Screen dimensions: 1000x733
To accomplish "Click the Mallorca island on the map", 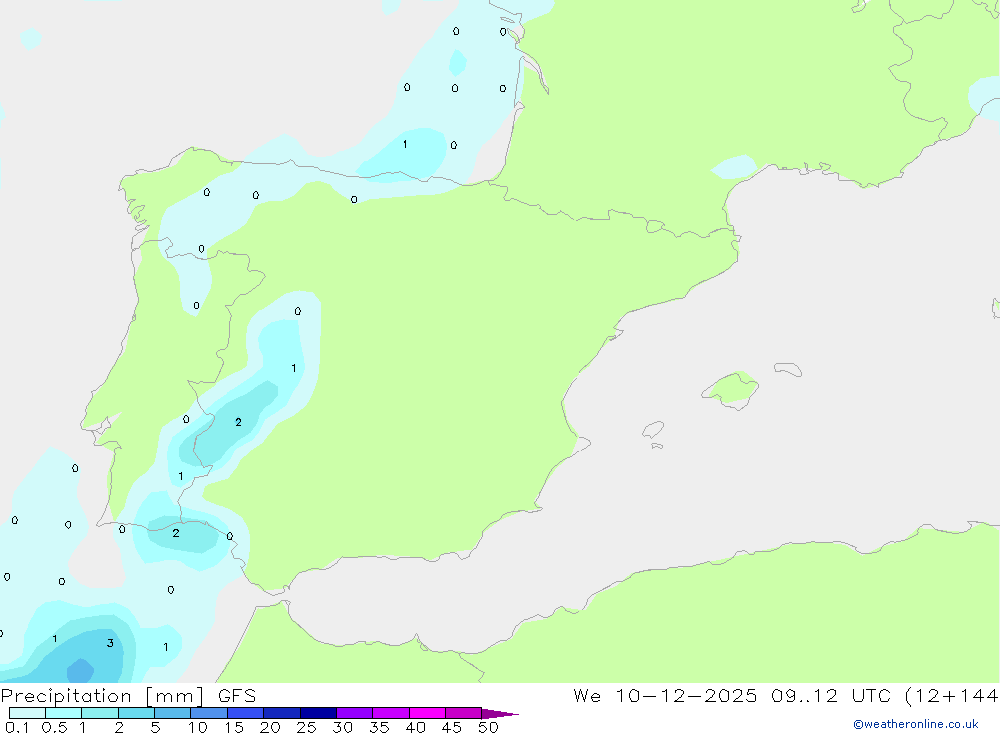I will click(731, 389).
